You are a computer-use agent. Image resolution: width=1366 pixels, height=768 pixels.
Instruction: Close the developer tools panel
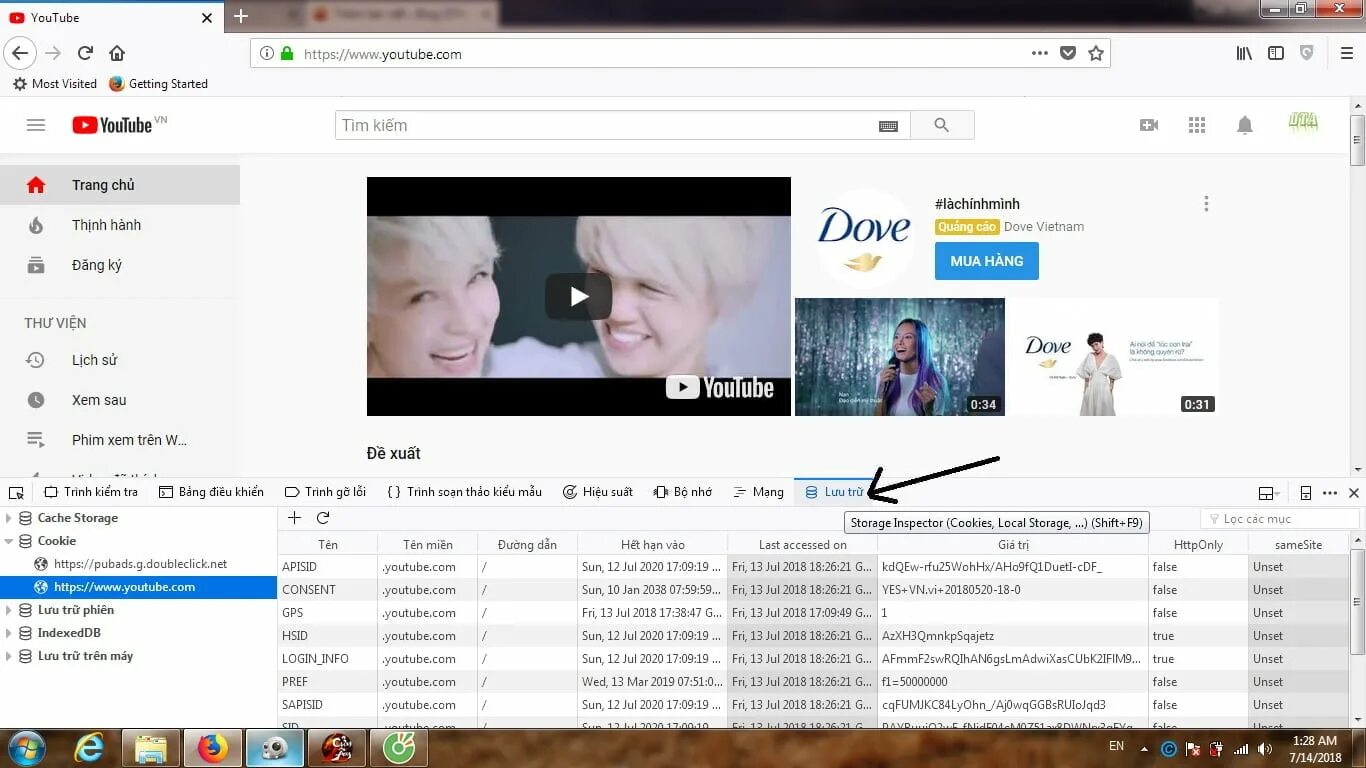(1354, 492)
